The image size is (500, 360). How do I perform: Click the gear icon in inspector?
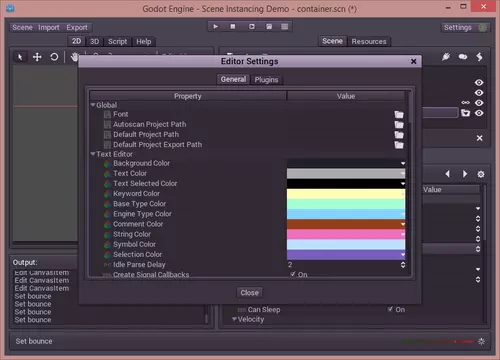tap(481, 174)
